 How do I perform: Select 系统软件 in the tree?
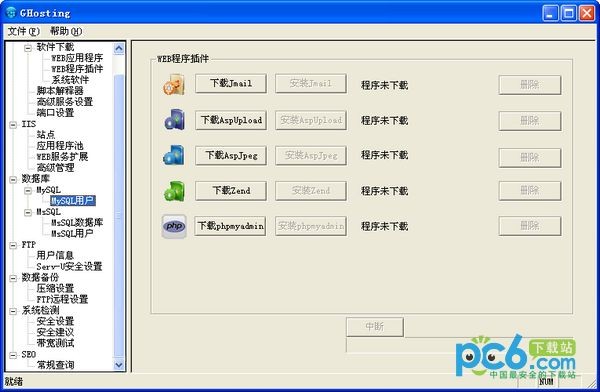tap(70, 80)
